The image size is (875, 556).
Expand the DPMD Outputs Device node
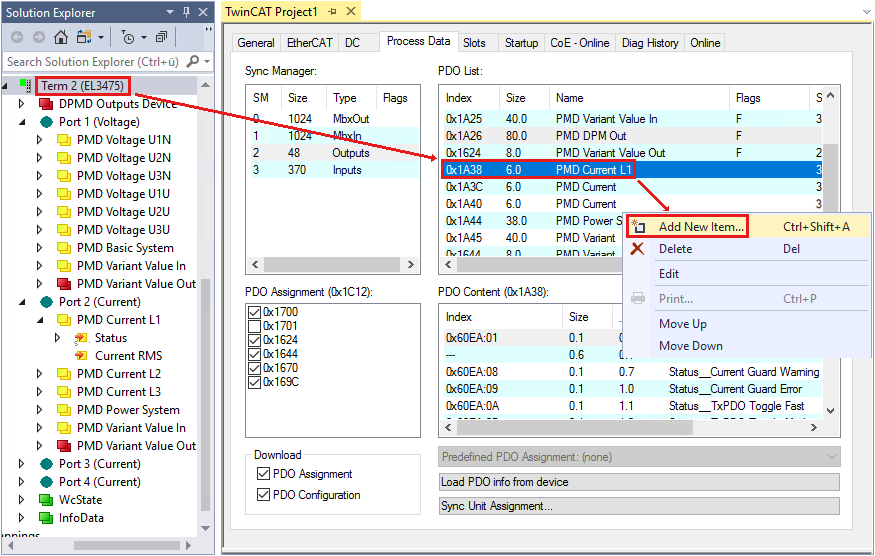[21, 104]
